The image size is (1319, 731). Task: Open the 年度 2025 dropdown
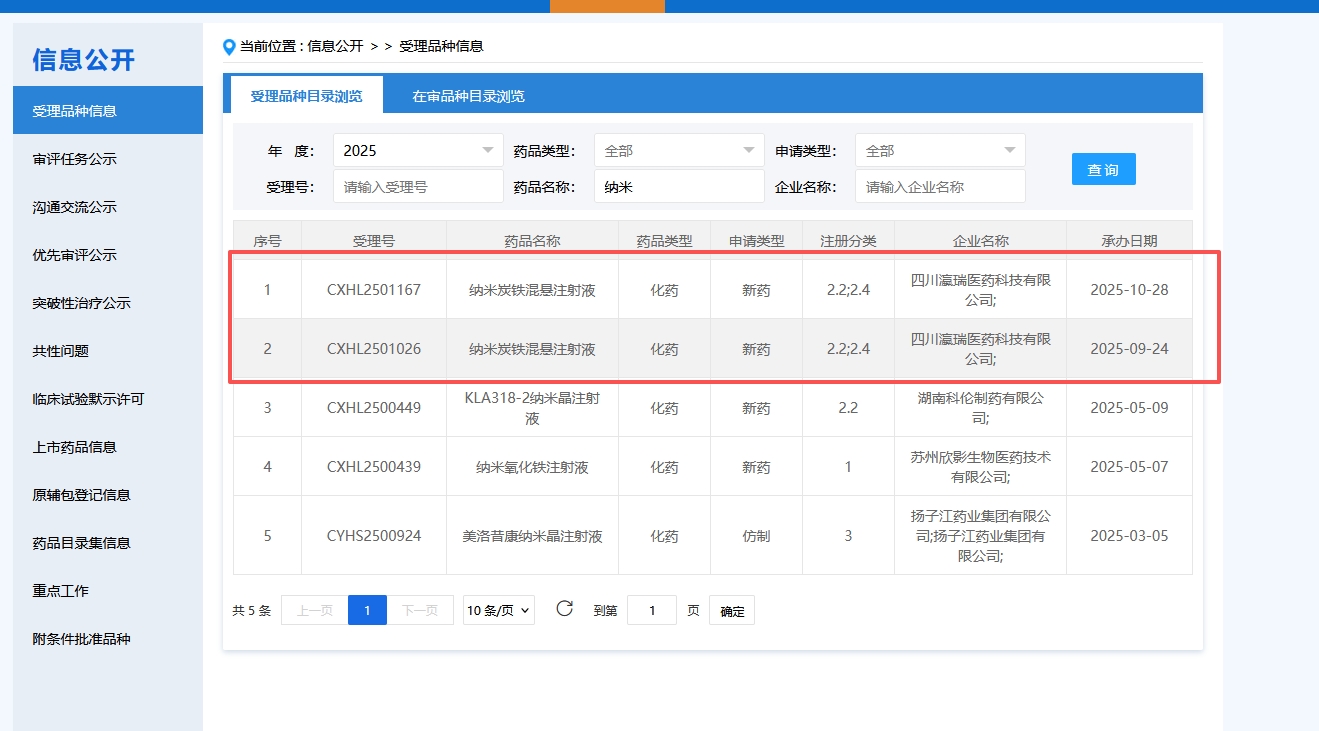(418, 151)
